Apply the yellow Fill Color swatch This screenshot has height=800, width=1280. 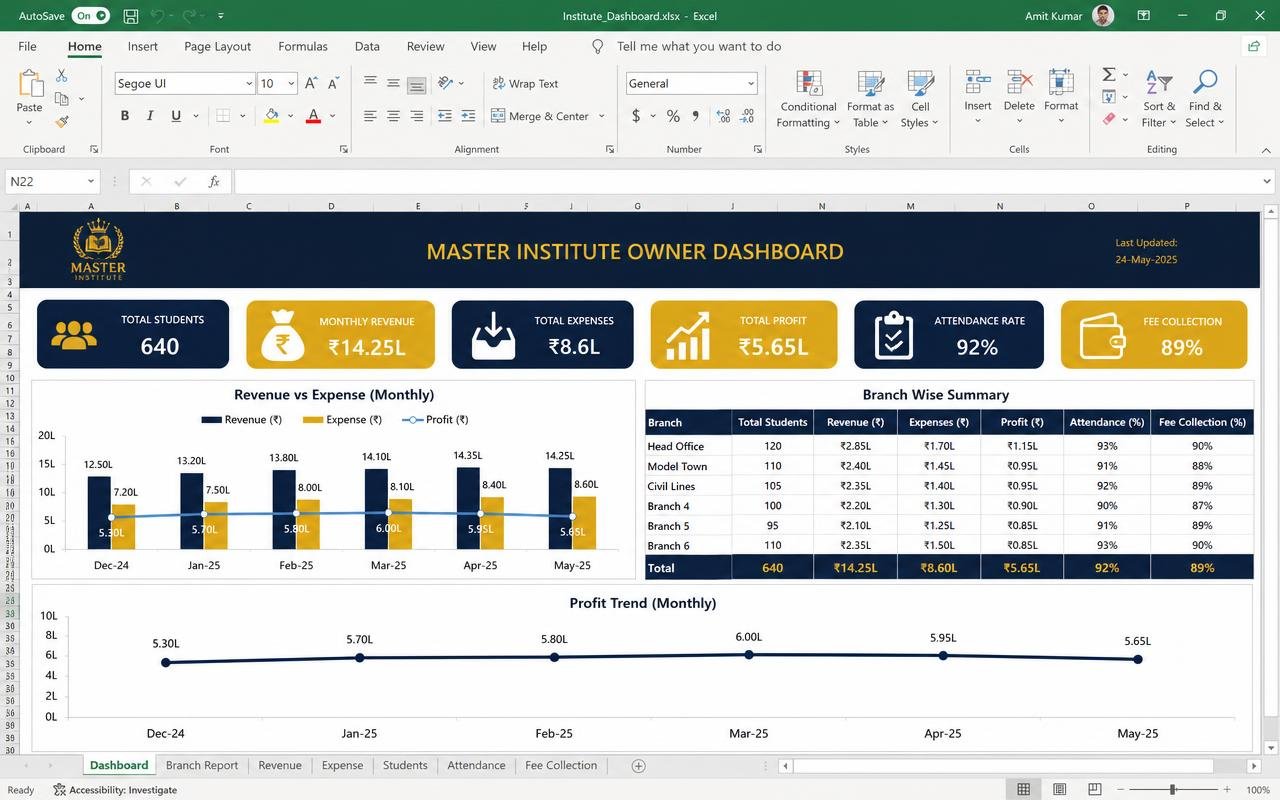coord(271,116)
